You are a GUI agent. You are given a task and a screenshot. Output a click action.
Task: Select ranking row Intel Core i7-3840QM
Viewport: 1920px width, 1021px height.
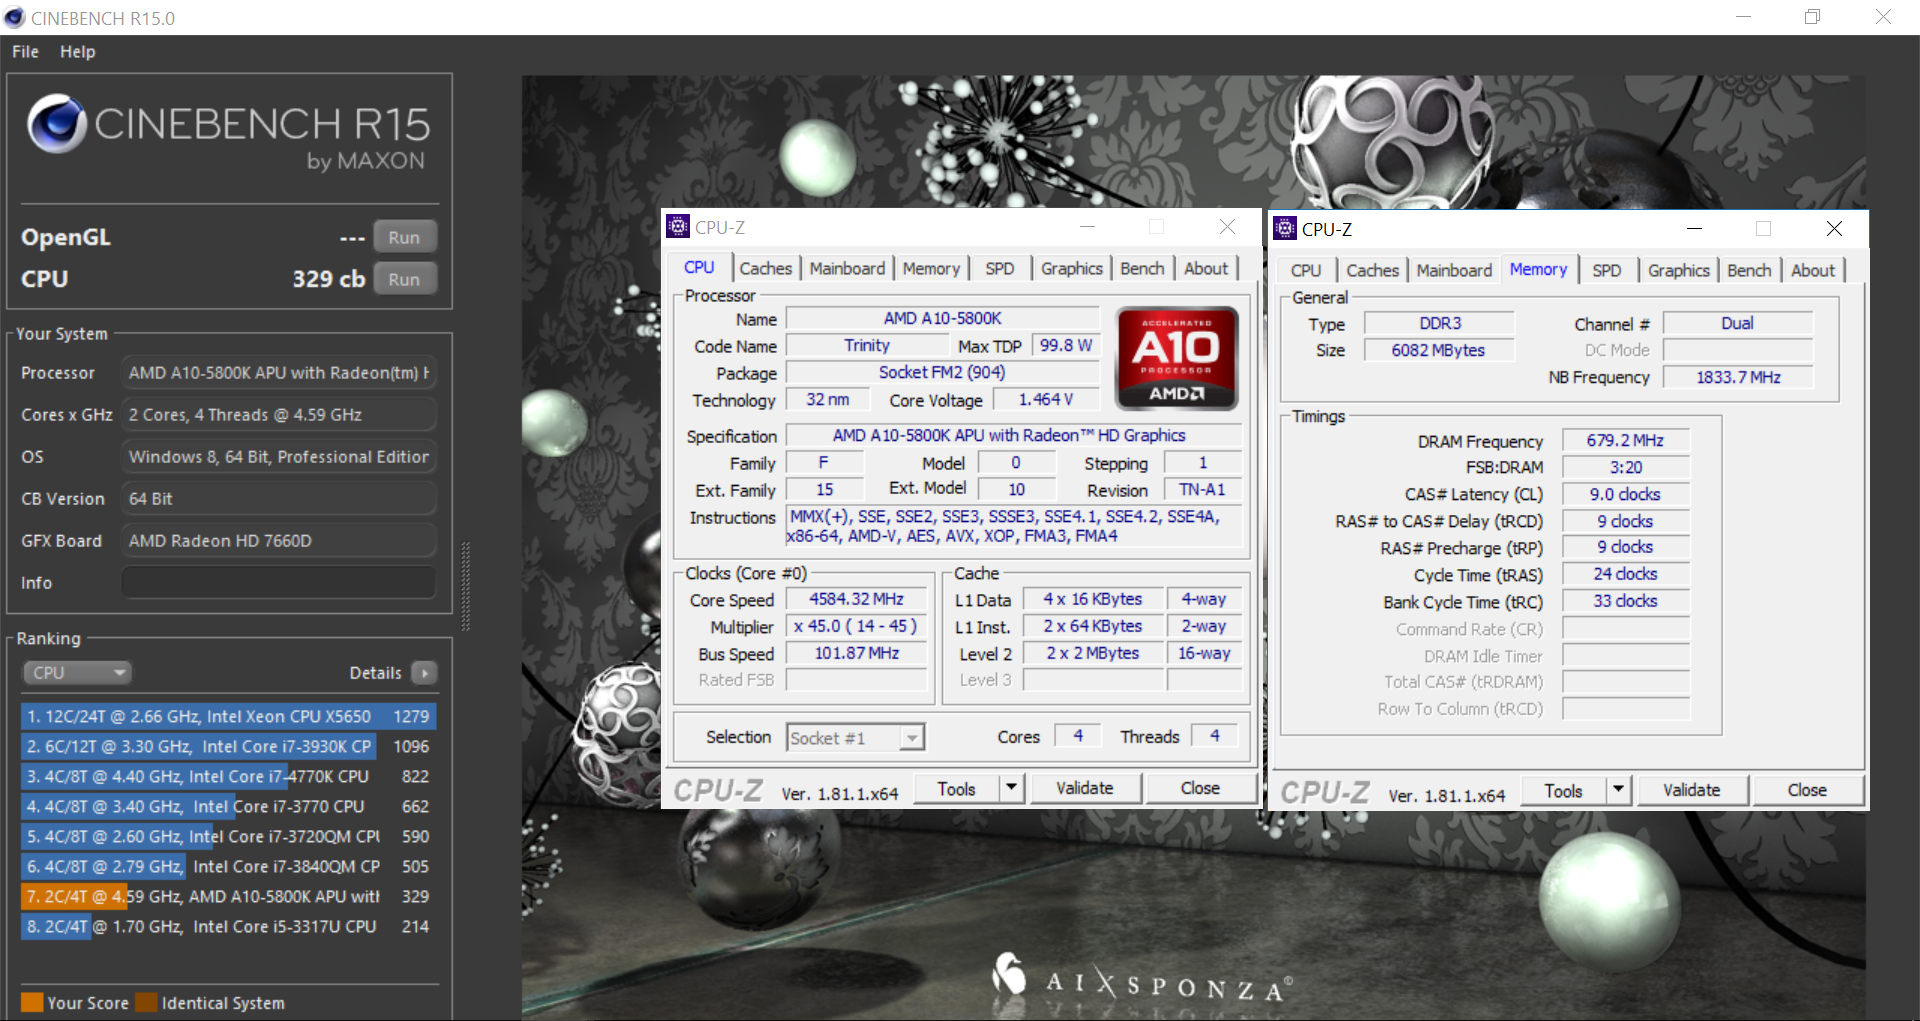point(228,866)
